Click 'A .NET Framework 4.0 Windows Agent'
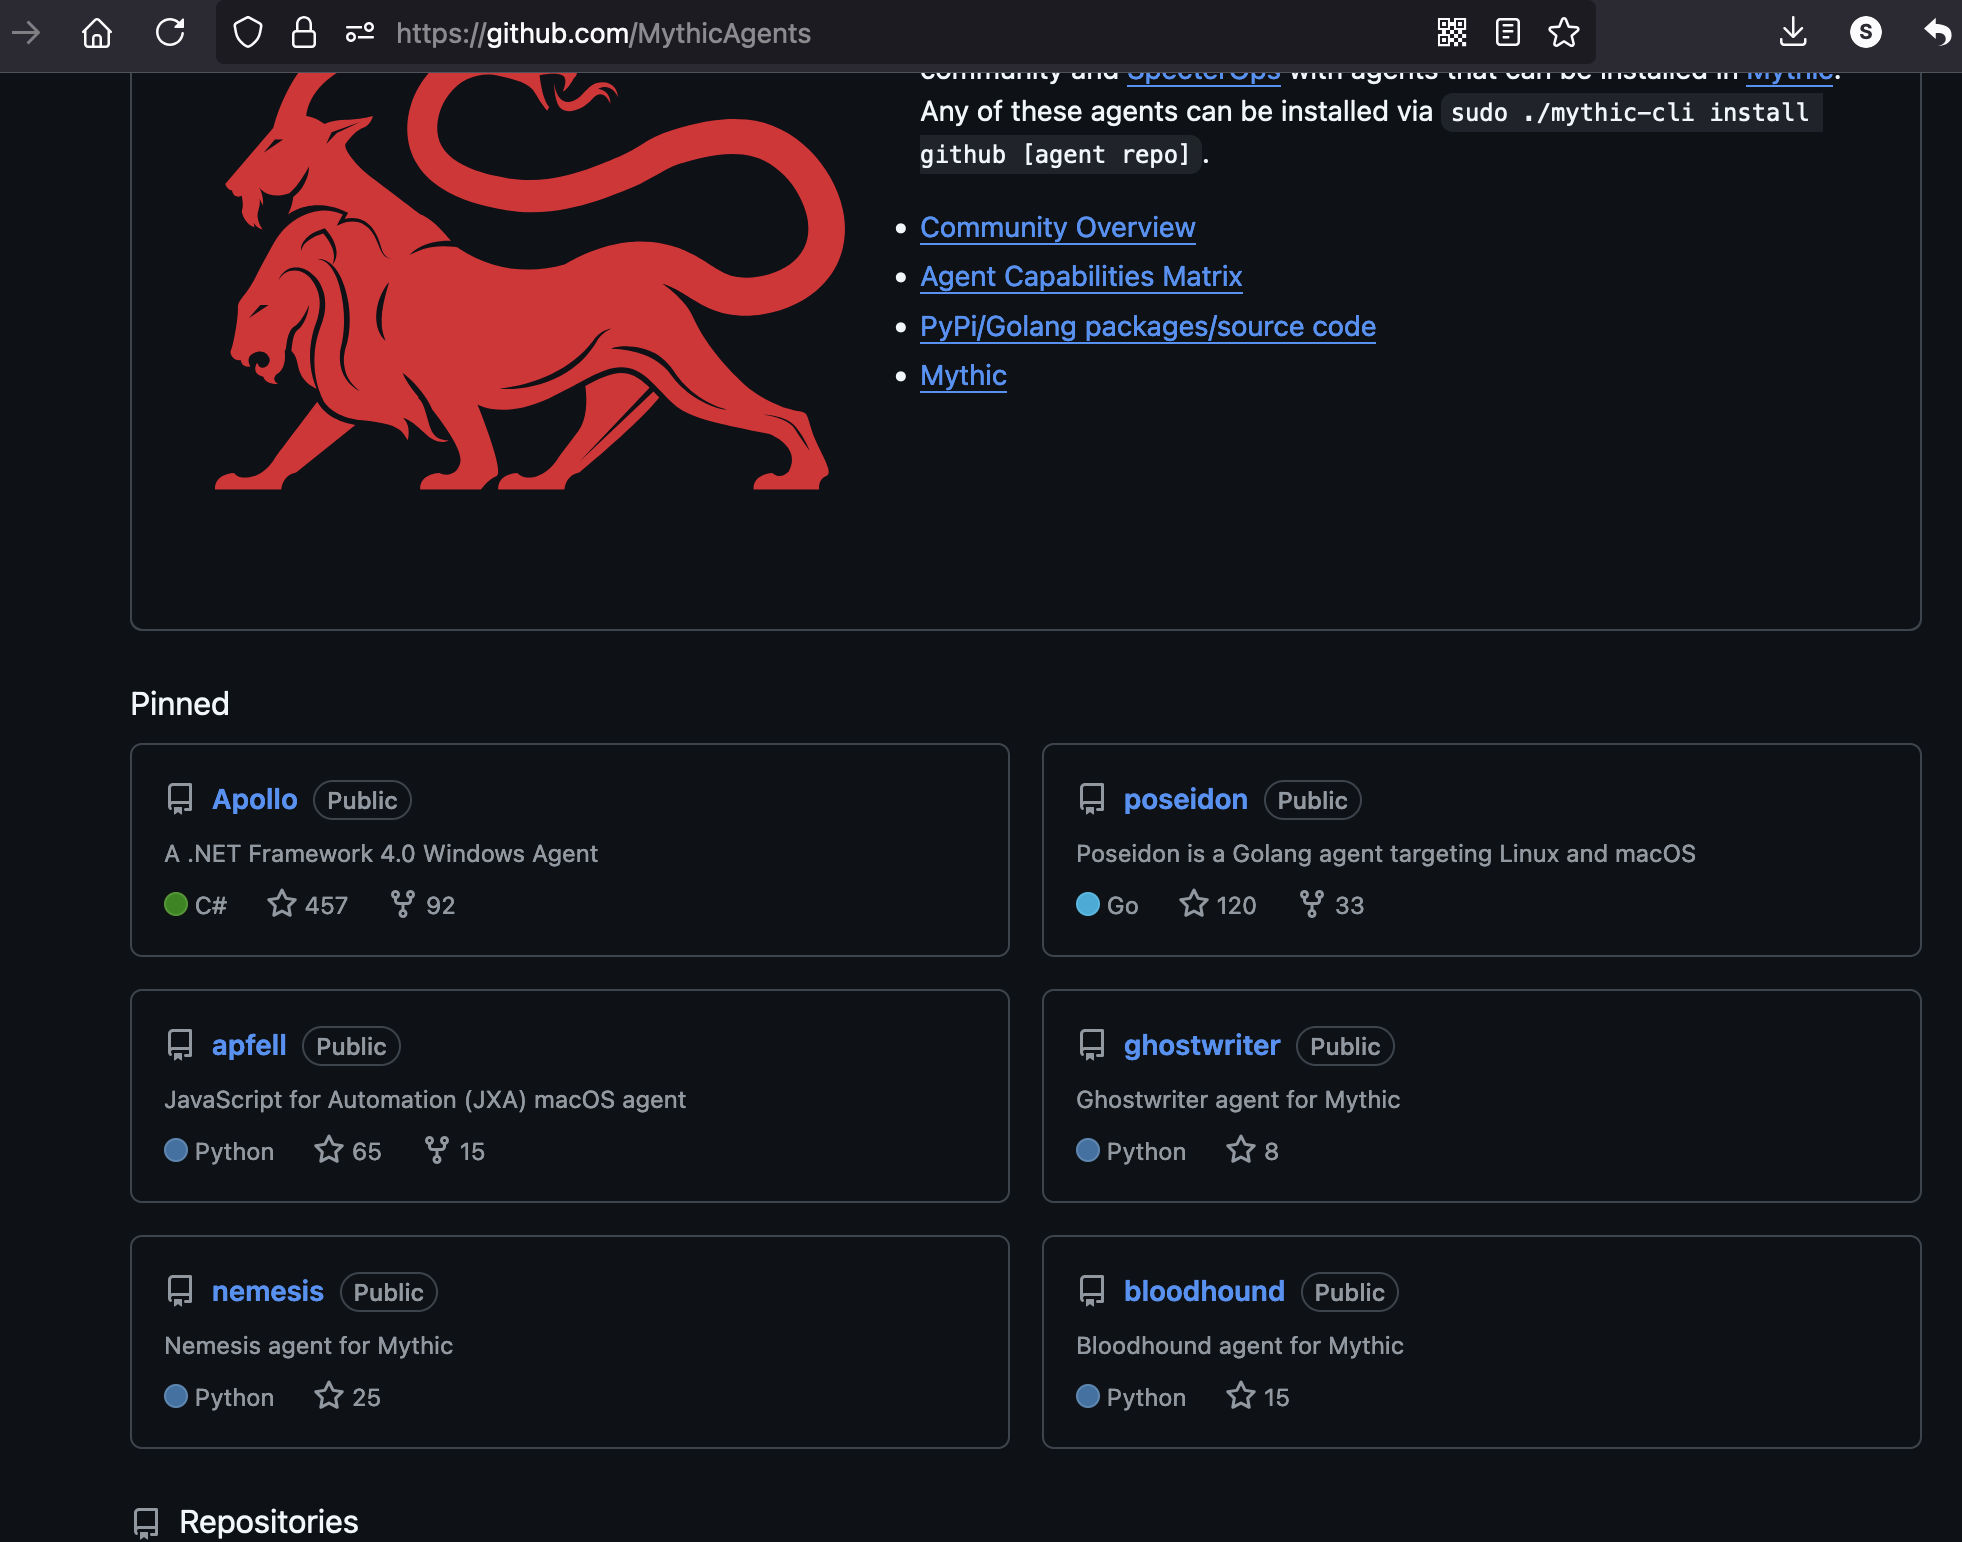This screenshot has width=1962, height=1542. tap(381, 854)
